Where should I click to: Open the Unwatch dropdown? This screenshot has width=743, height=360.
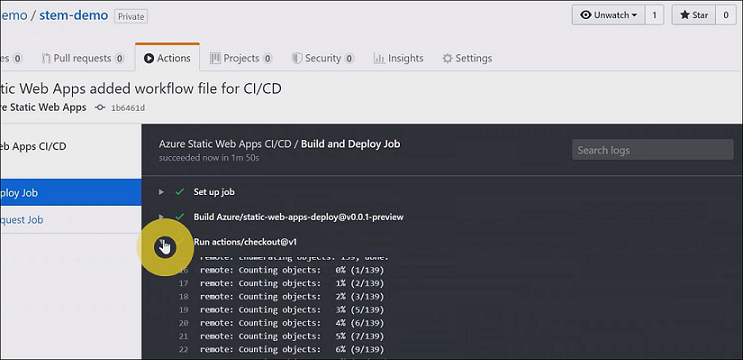(609, 15)
